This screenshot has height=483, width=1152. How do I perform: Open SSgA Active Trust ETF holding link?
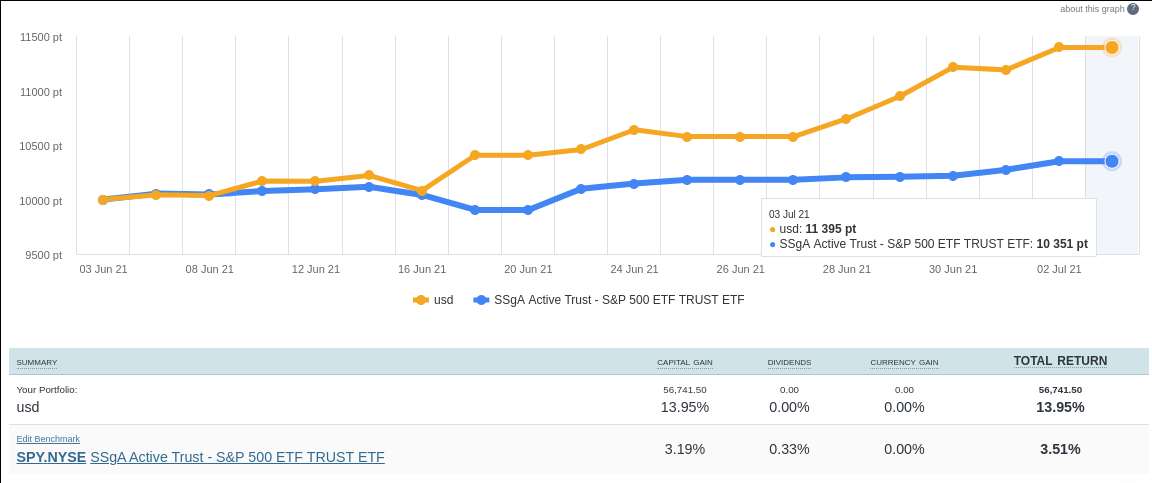coord(237,457)
